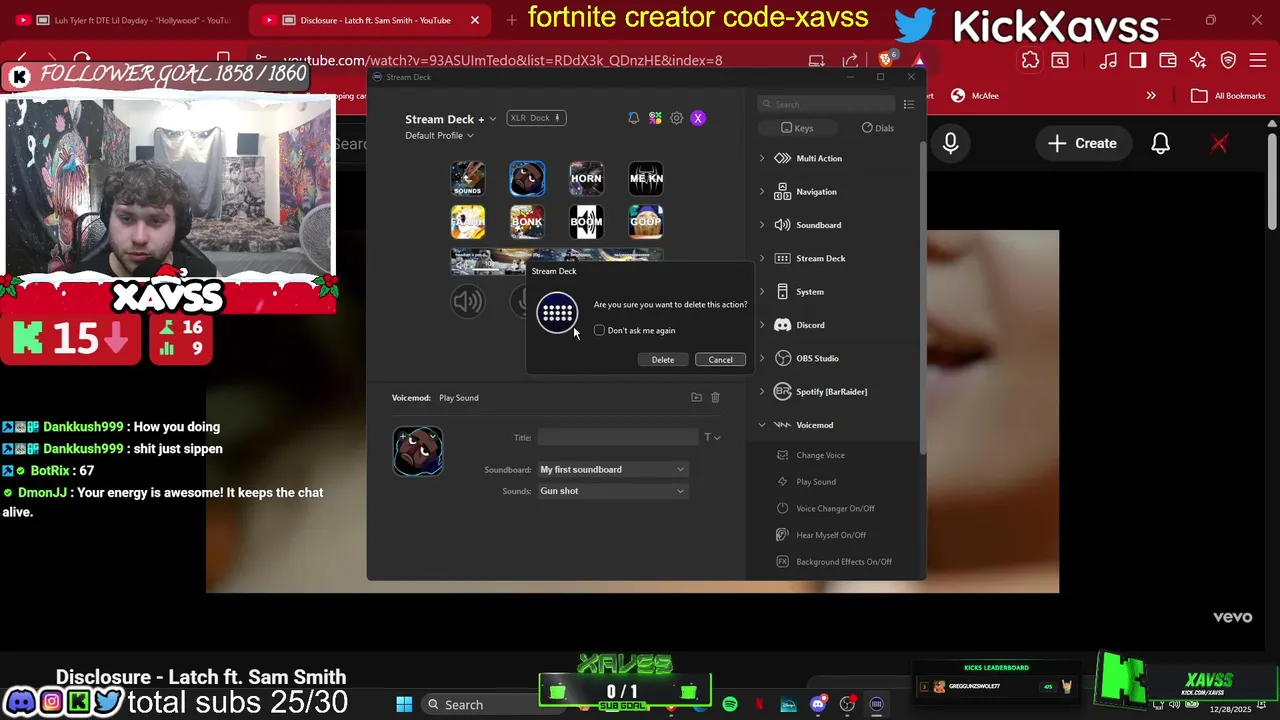This screenshot has width=1280, height=720.
Task: Click YouTube voice search microphone
Action: pyautogui.click(x=950, y=143)
